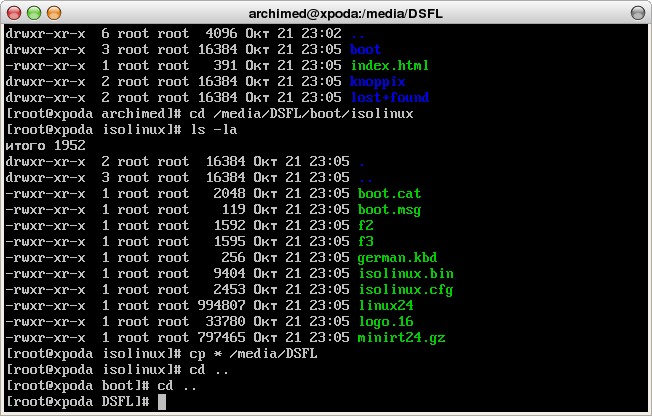Click the 'linux24' file name

[386, 306]
